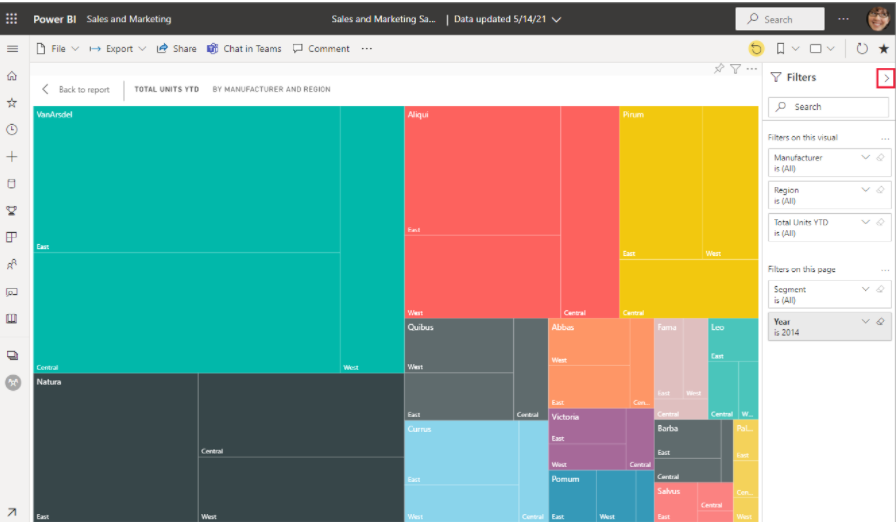The width and height of the screenshot is (896, 522).
Task: Select the Pirum East yellow tile
Action: click(661, 182)
